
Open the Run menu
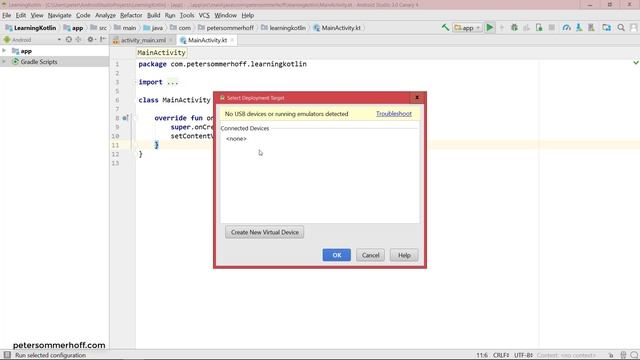pos(170,15)
